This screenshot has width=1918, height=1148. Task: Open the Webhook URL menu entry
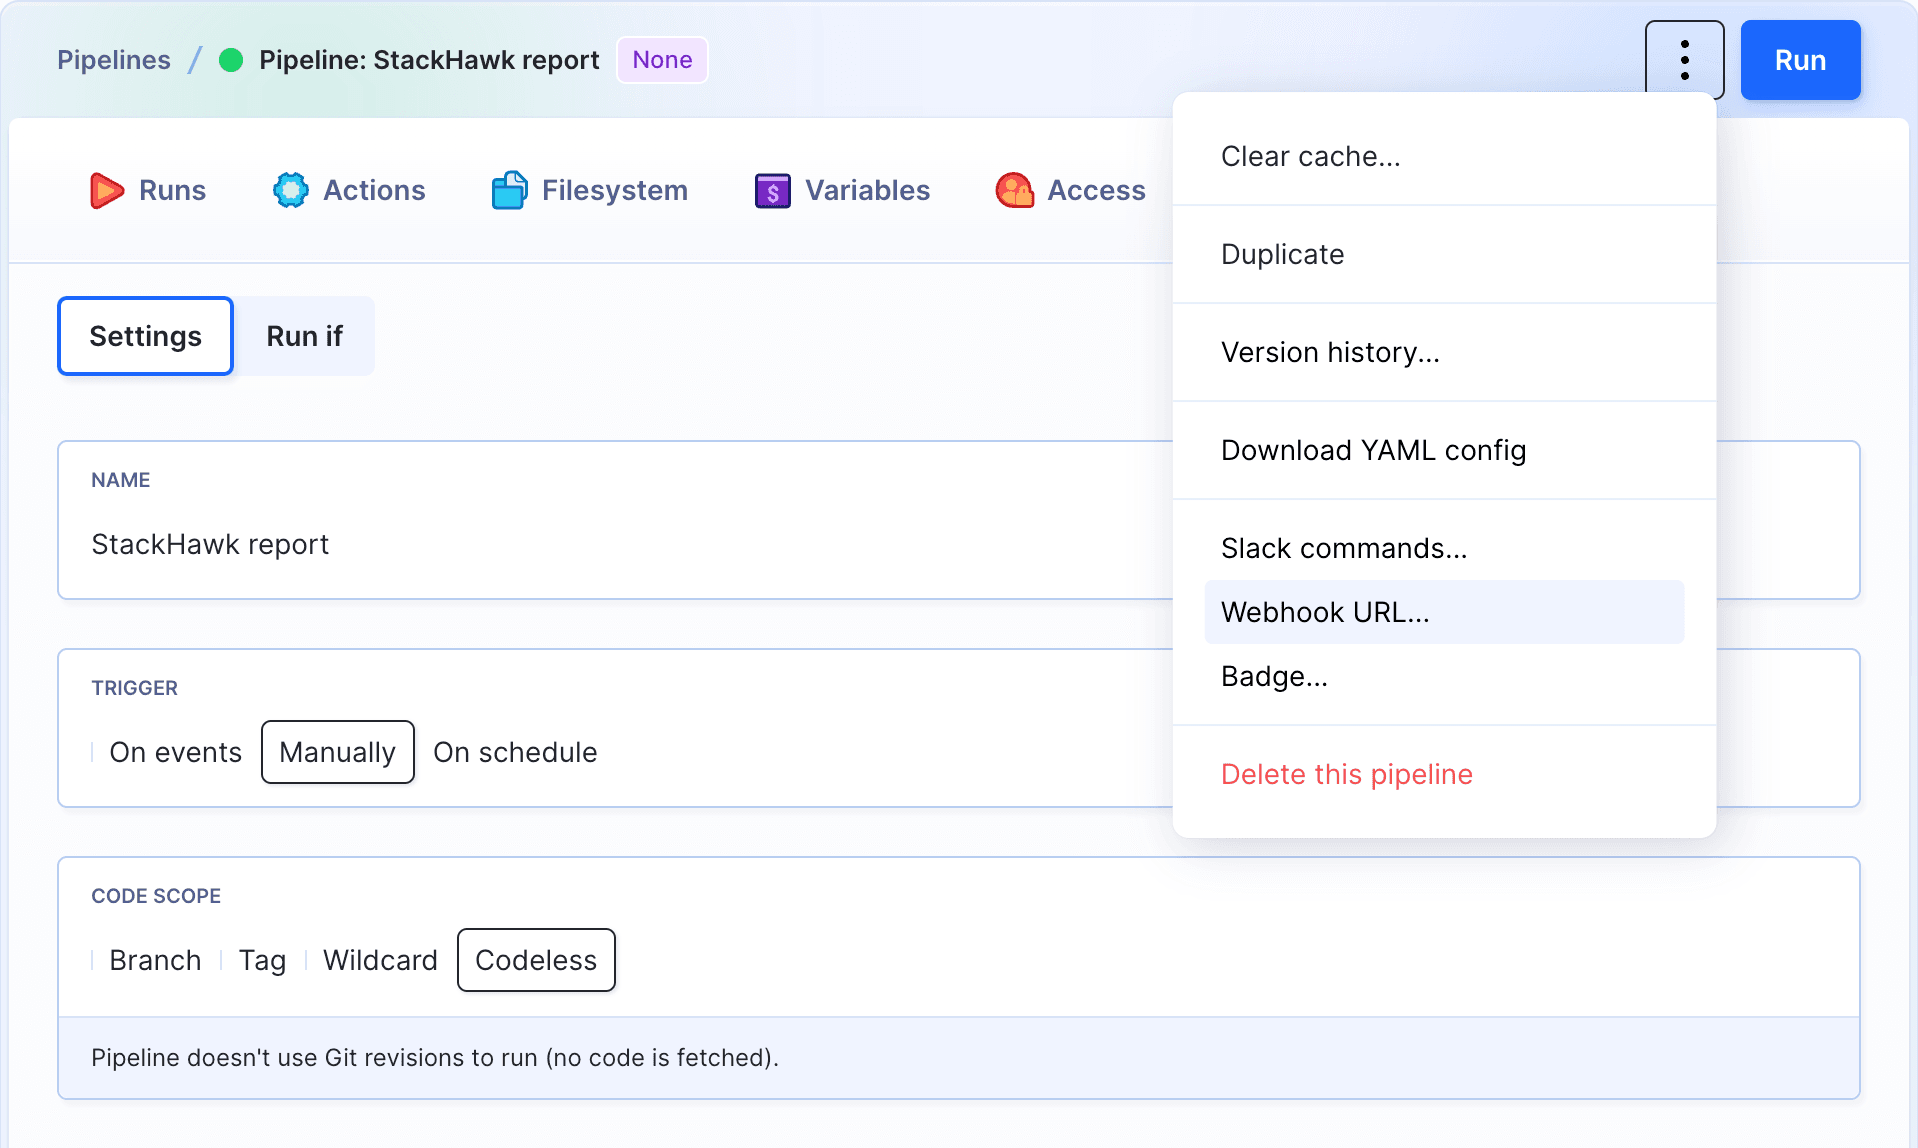point(1444,612)
